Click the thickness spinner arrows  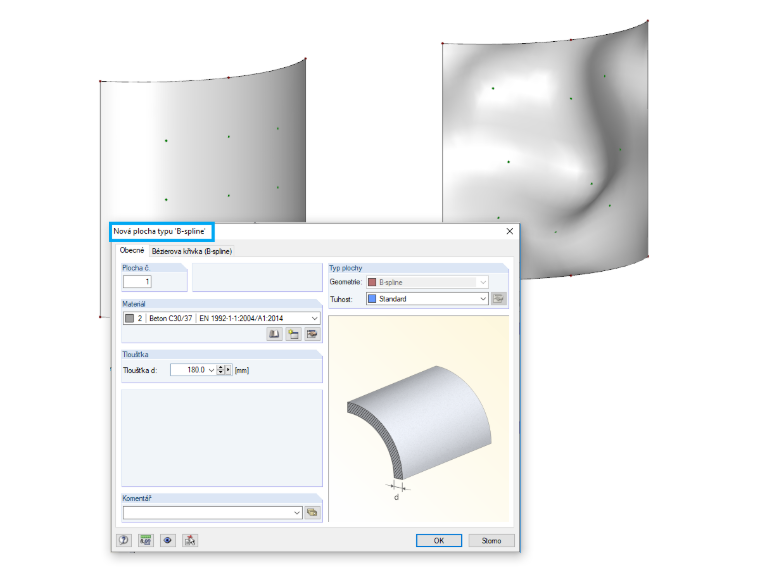221,370
